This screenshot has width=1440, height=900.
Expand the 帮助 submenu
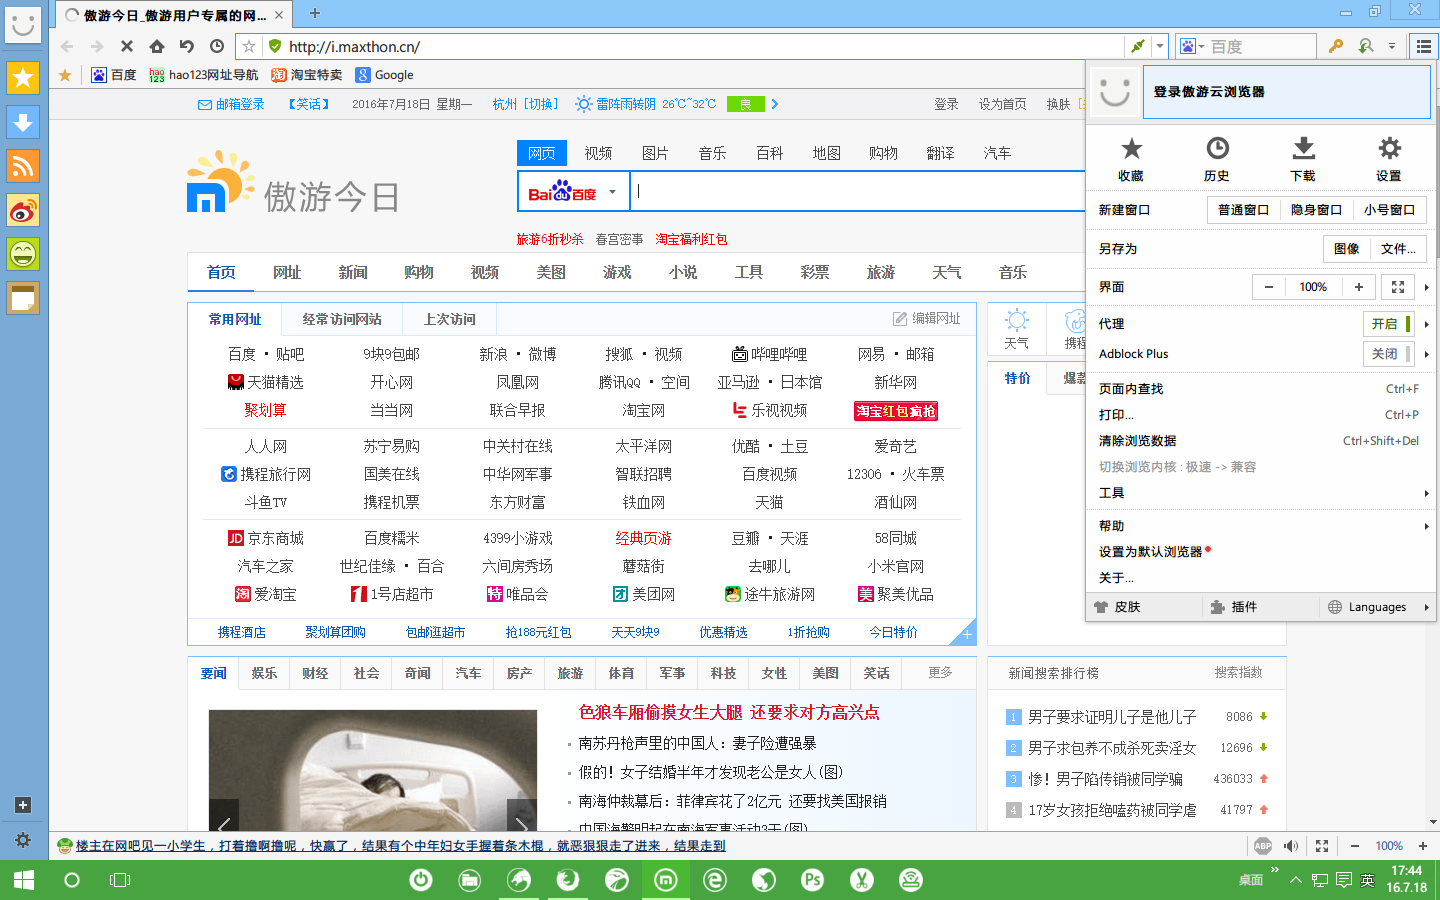click(x=1261, y=526)
